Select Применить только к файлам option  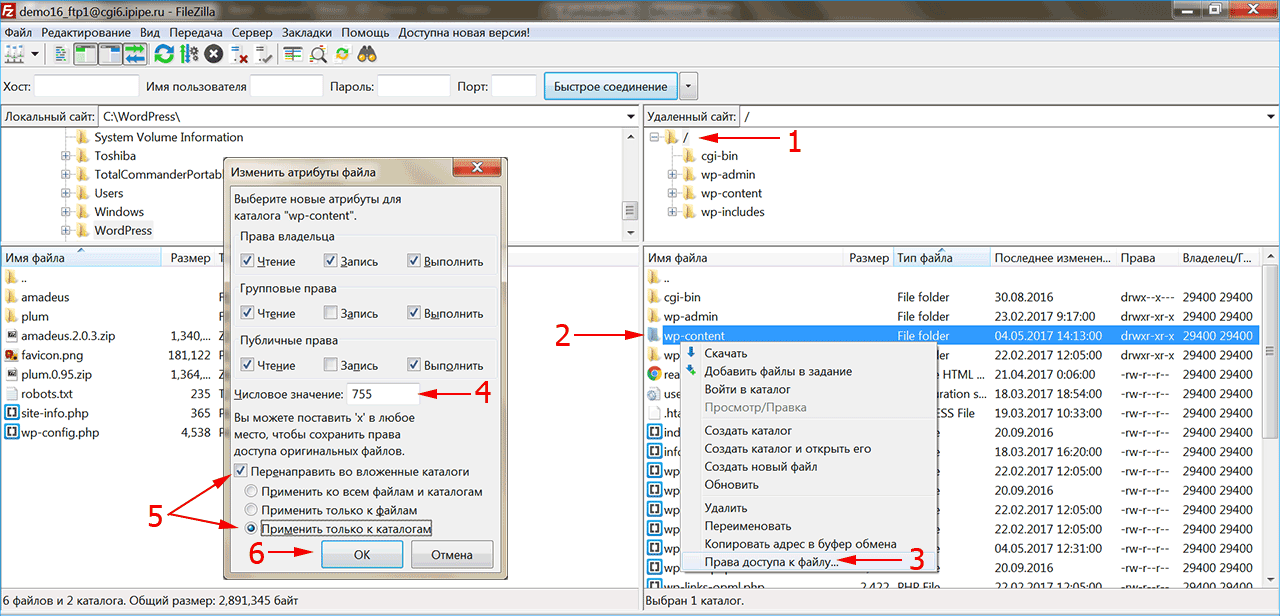point(251,510)
